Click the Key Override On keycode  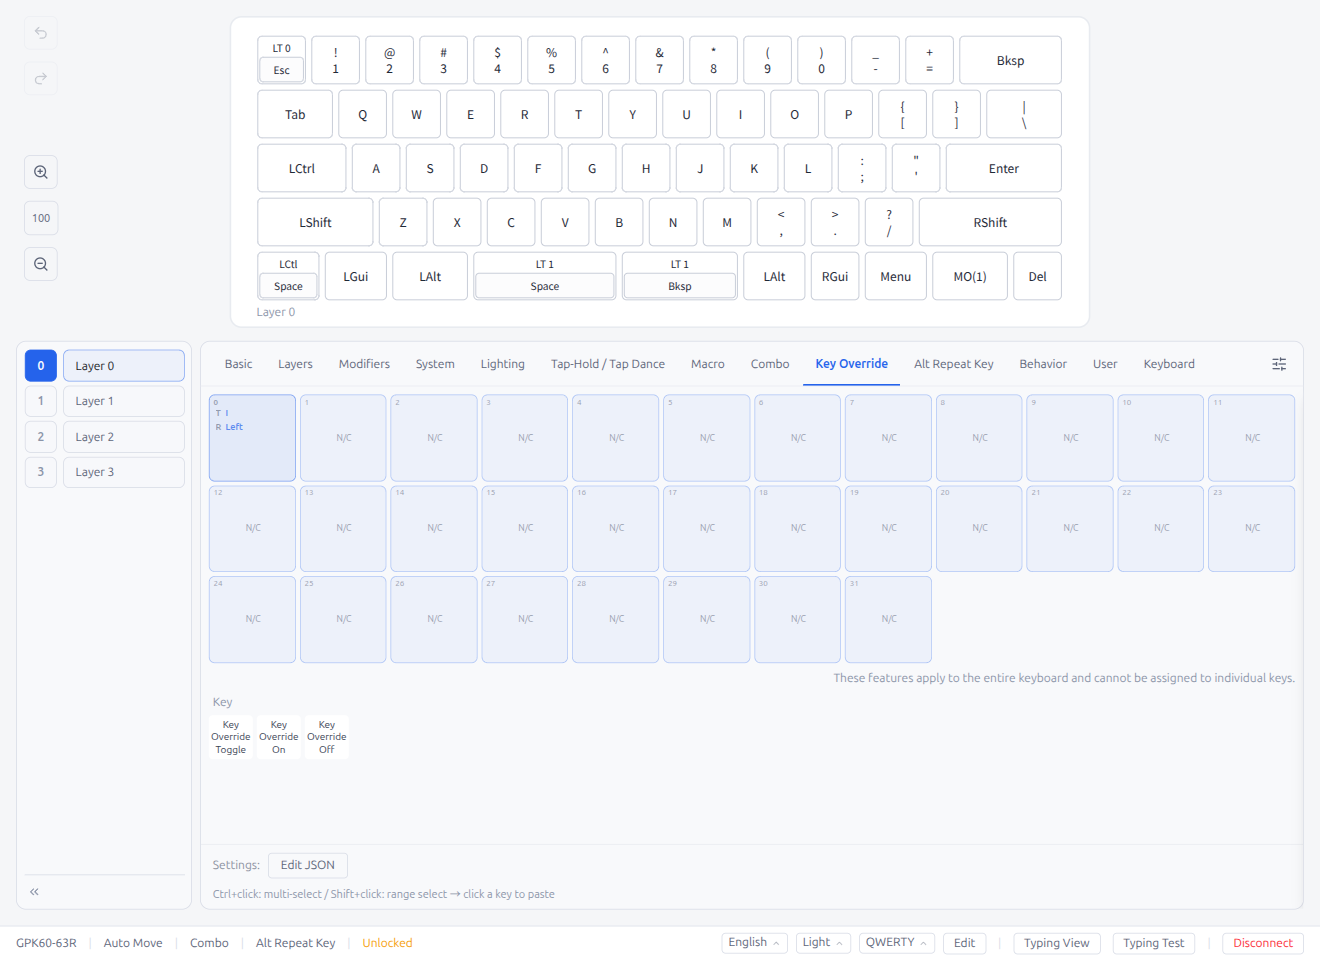[x=279, y=737]
